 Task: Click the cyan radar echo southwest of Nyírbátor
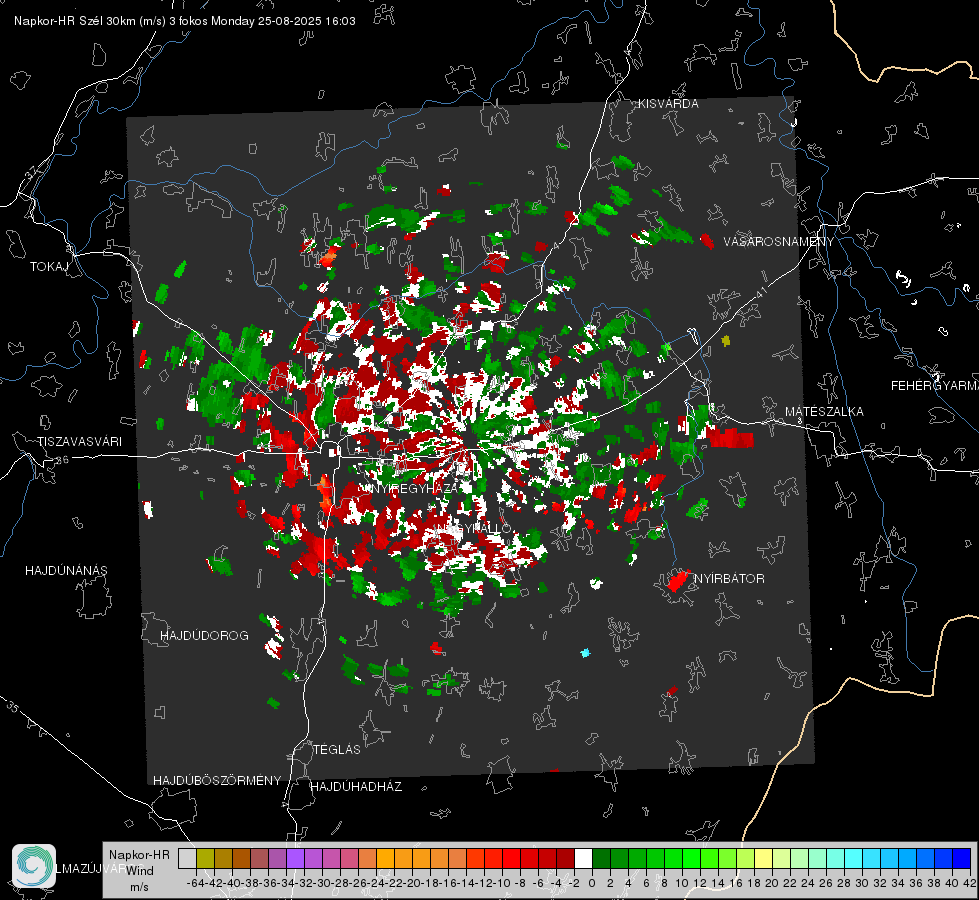(585, 653)
